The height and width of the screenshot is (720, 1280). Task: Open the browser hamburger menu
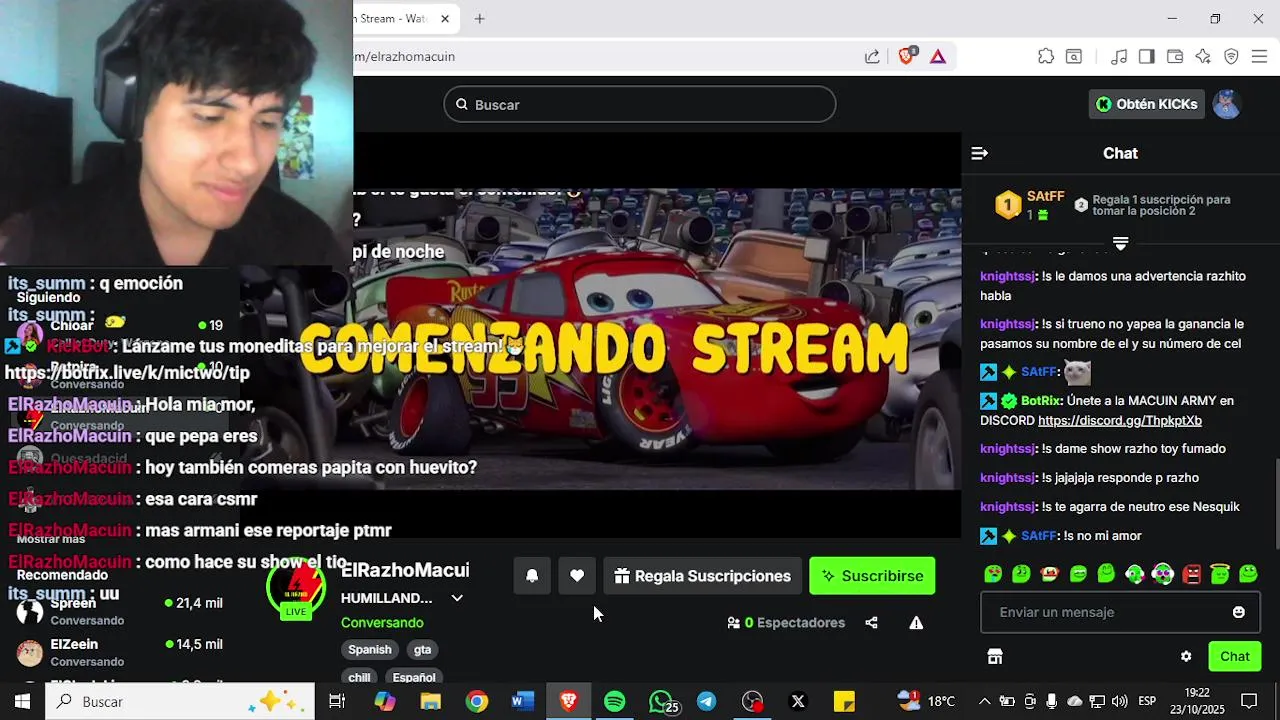click(x=1259, y=56)
